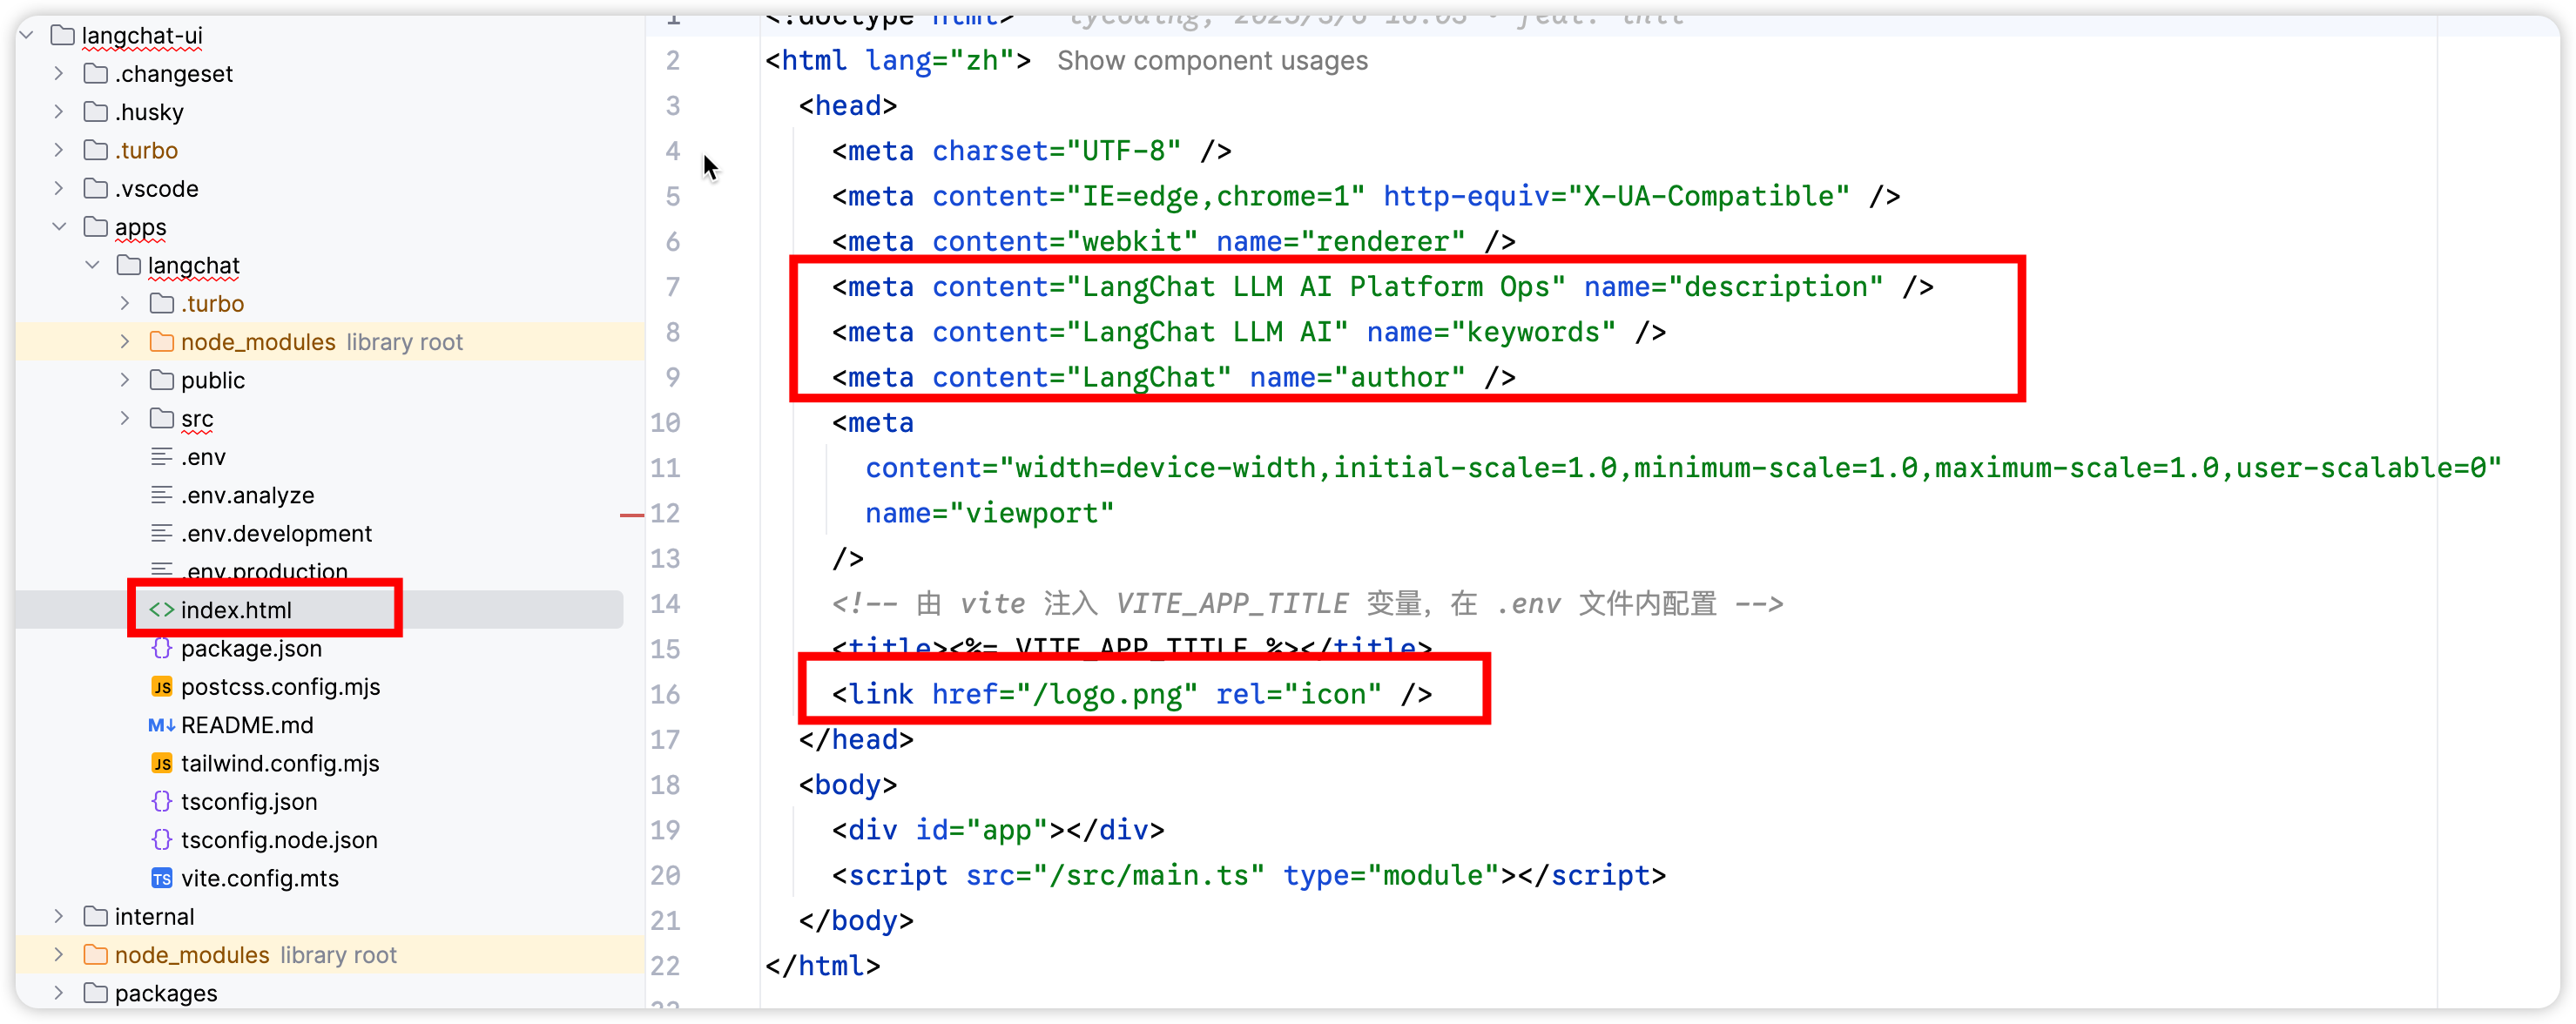The image size is (2576, 1024).
Task: Click the tsconfig.node.json braces icon
Action: (x=161, y=840)
